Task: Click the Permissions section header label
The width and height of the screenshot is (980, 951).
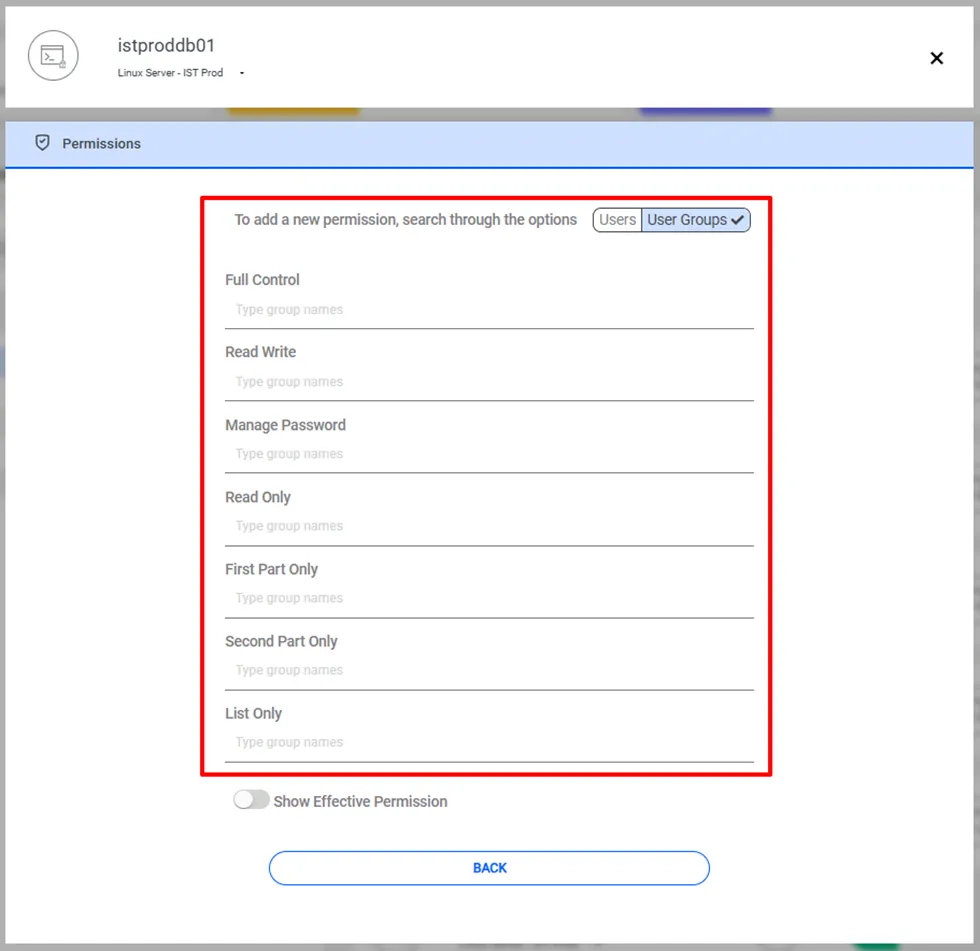Action: click(101, 144)
